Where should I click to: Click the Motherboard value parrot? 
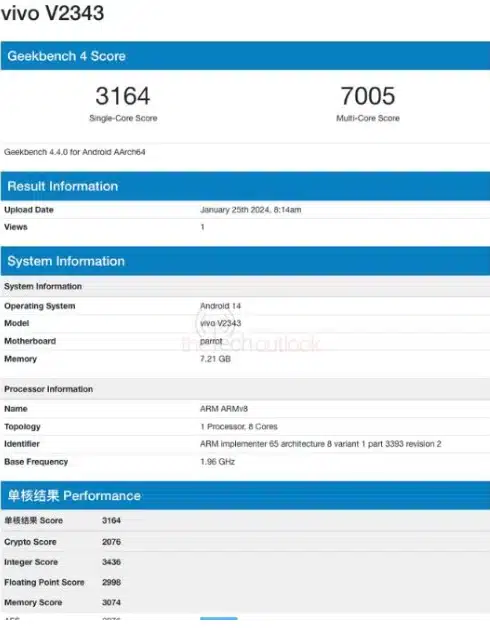coord(211,341)
